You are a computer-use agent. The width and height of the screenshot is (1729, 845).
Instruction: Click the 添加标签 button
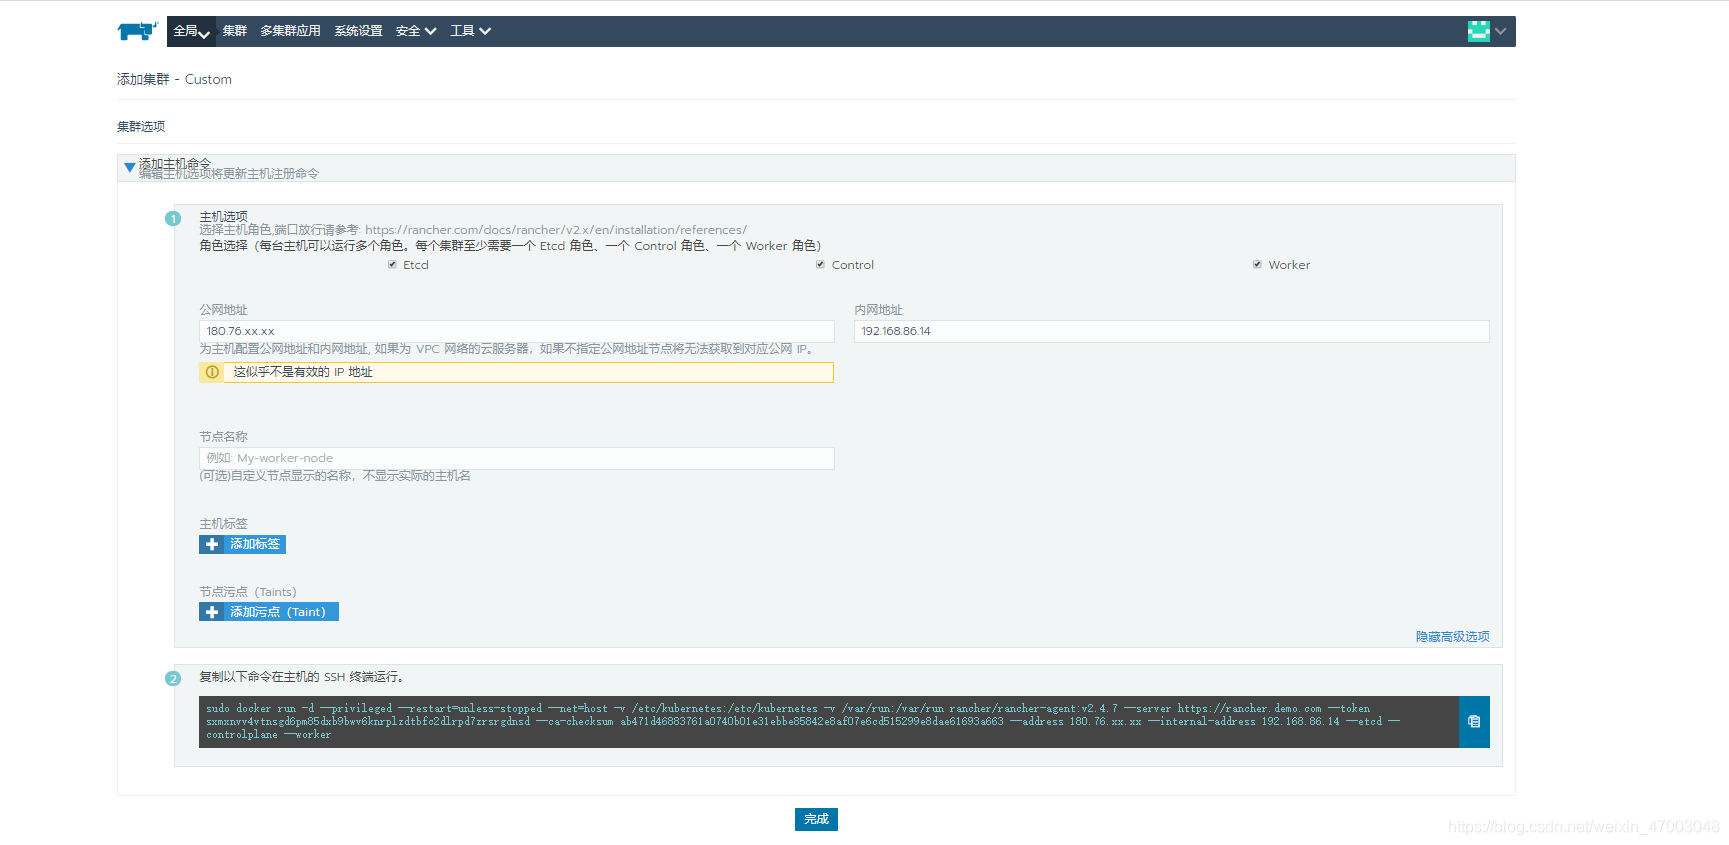[x=242, y=544]
